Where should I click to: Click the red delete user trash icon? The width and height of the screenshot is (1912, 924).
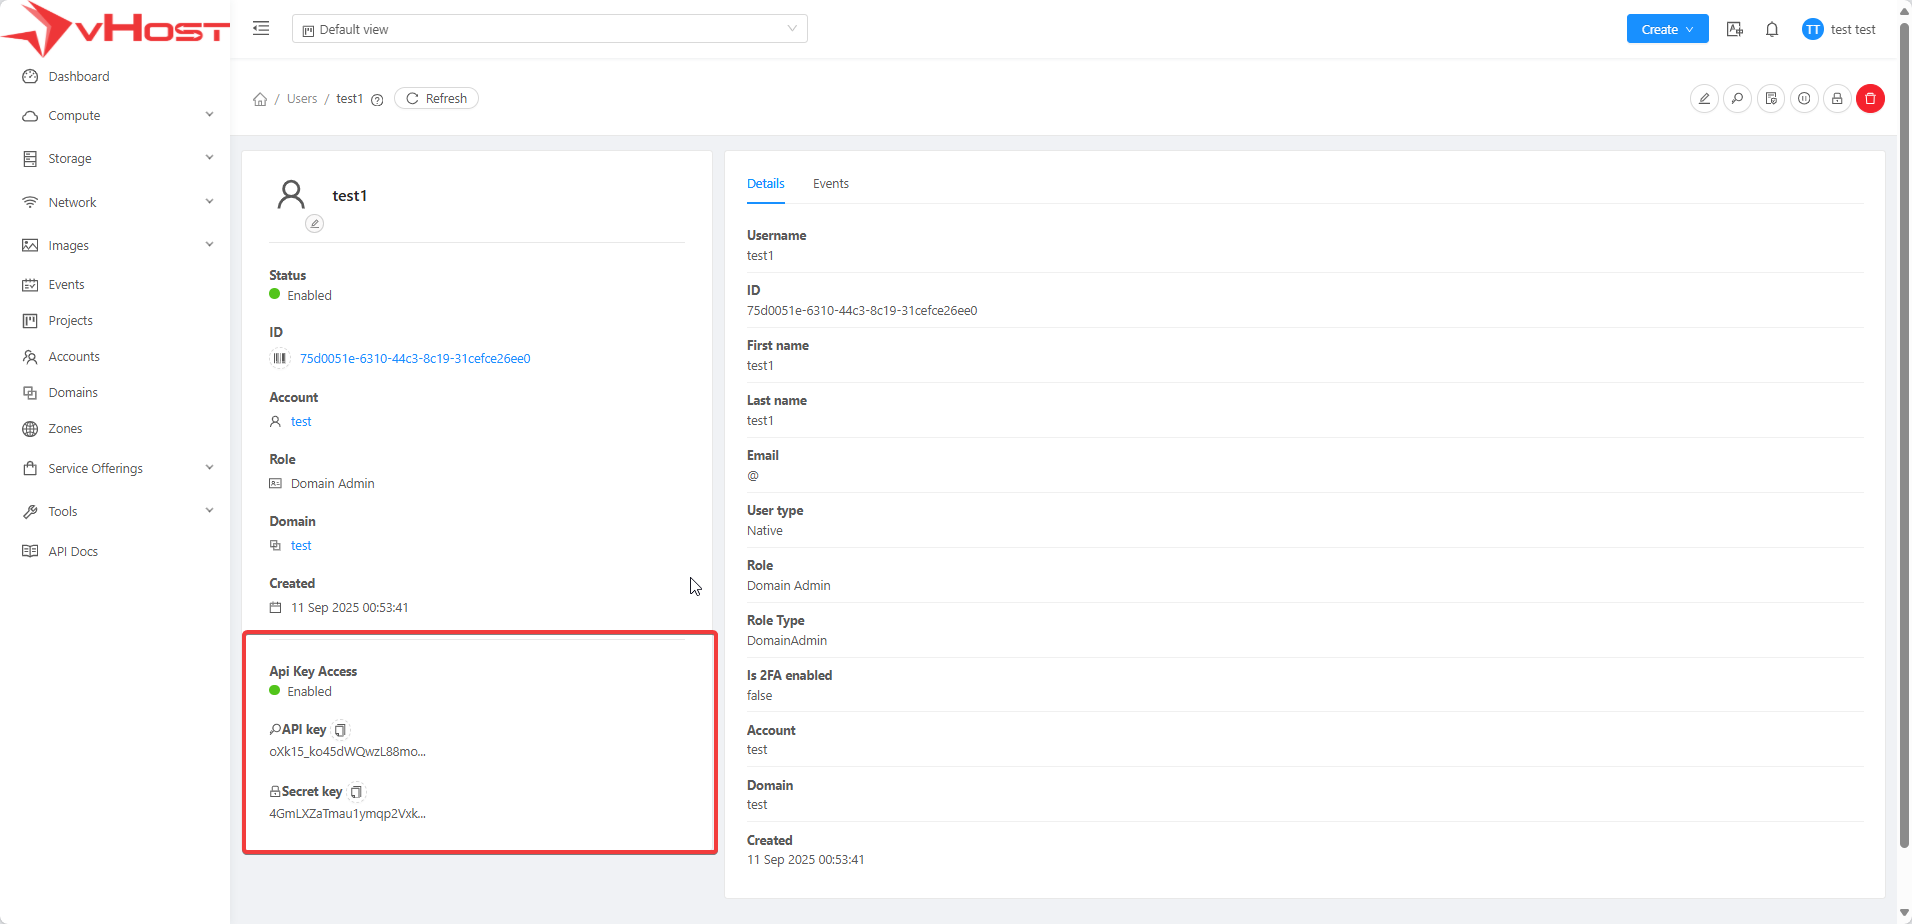pos(1870,99)
